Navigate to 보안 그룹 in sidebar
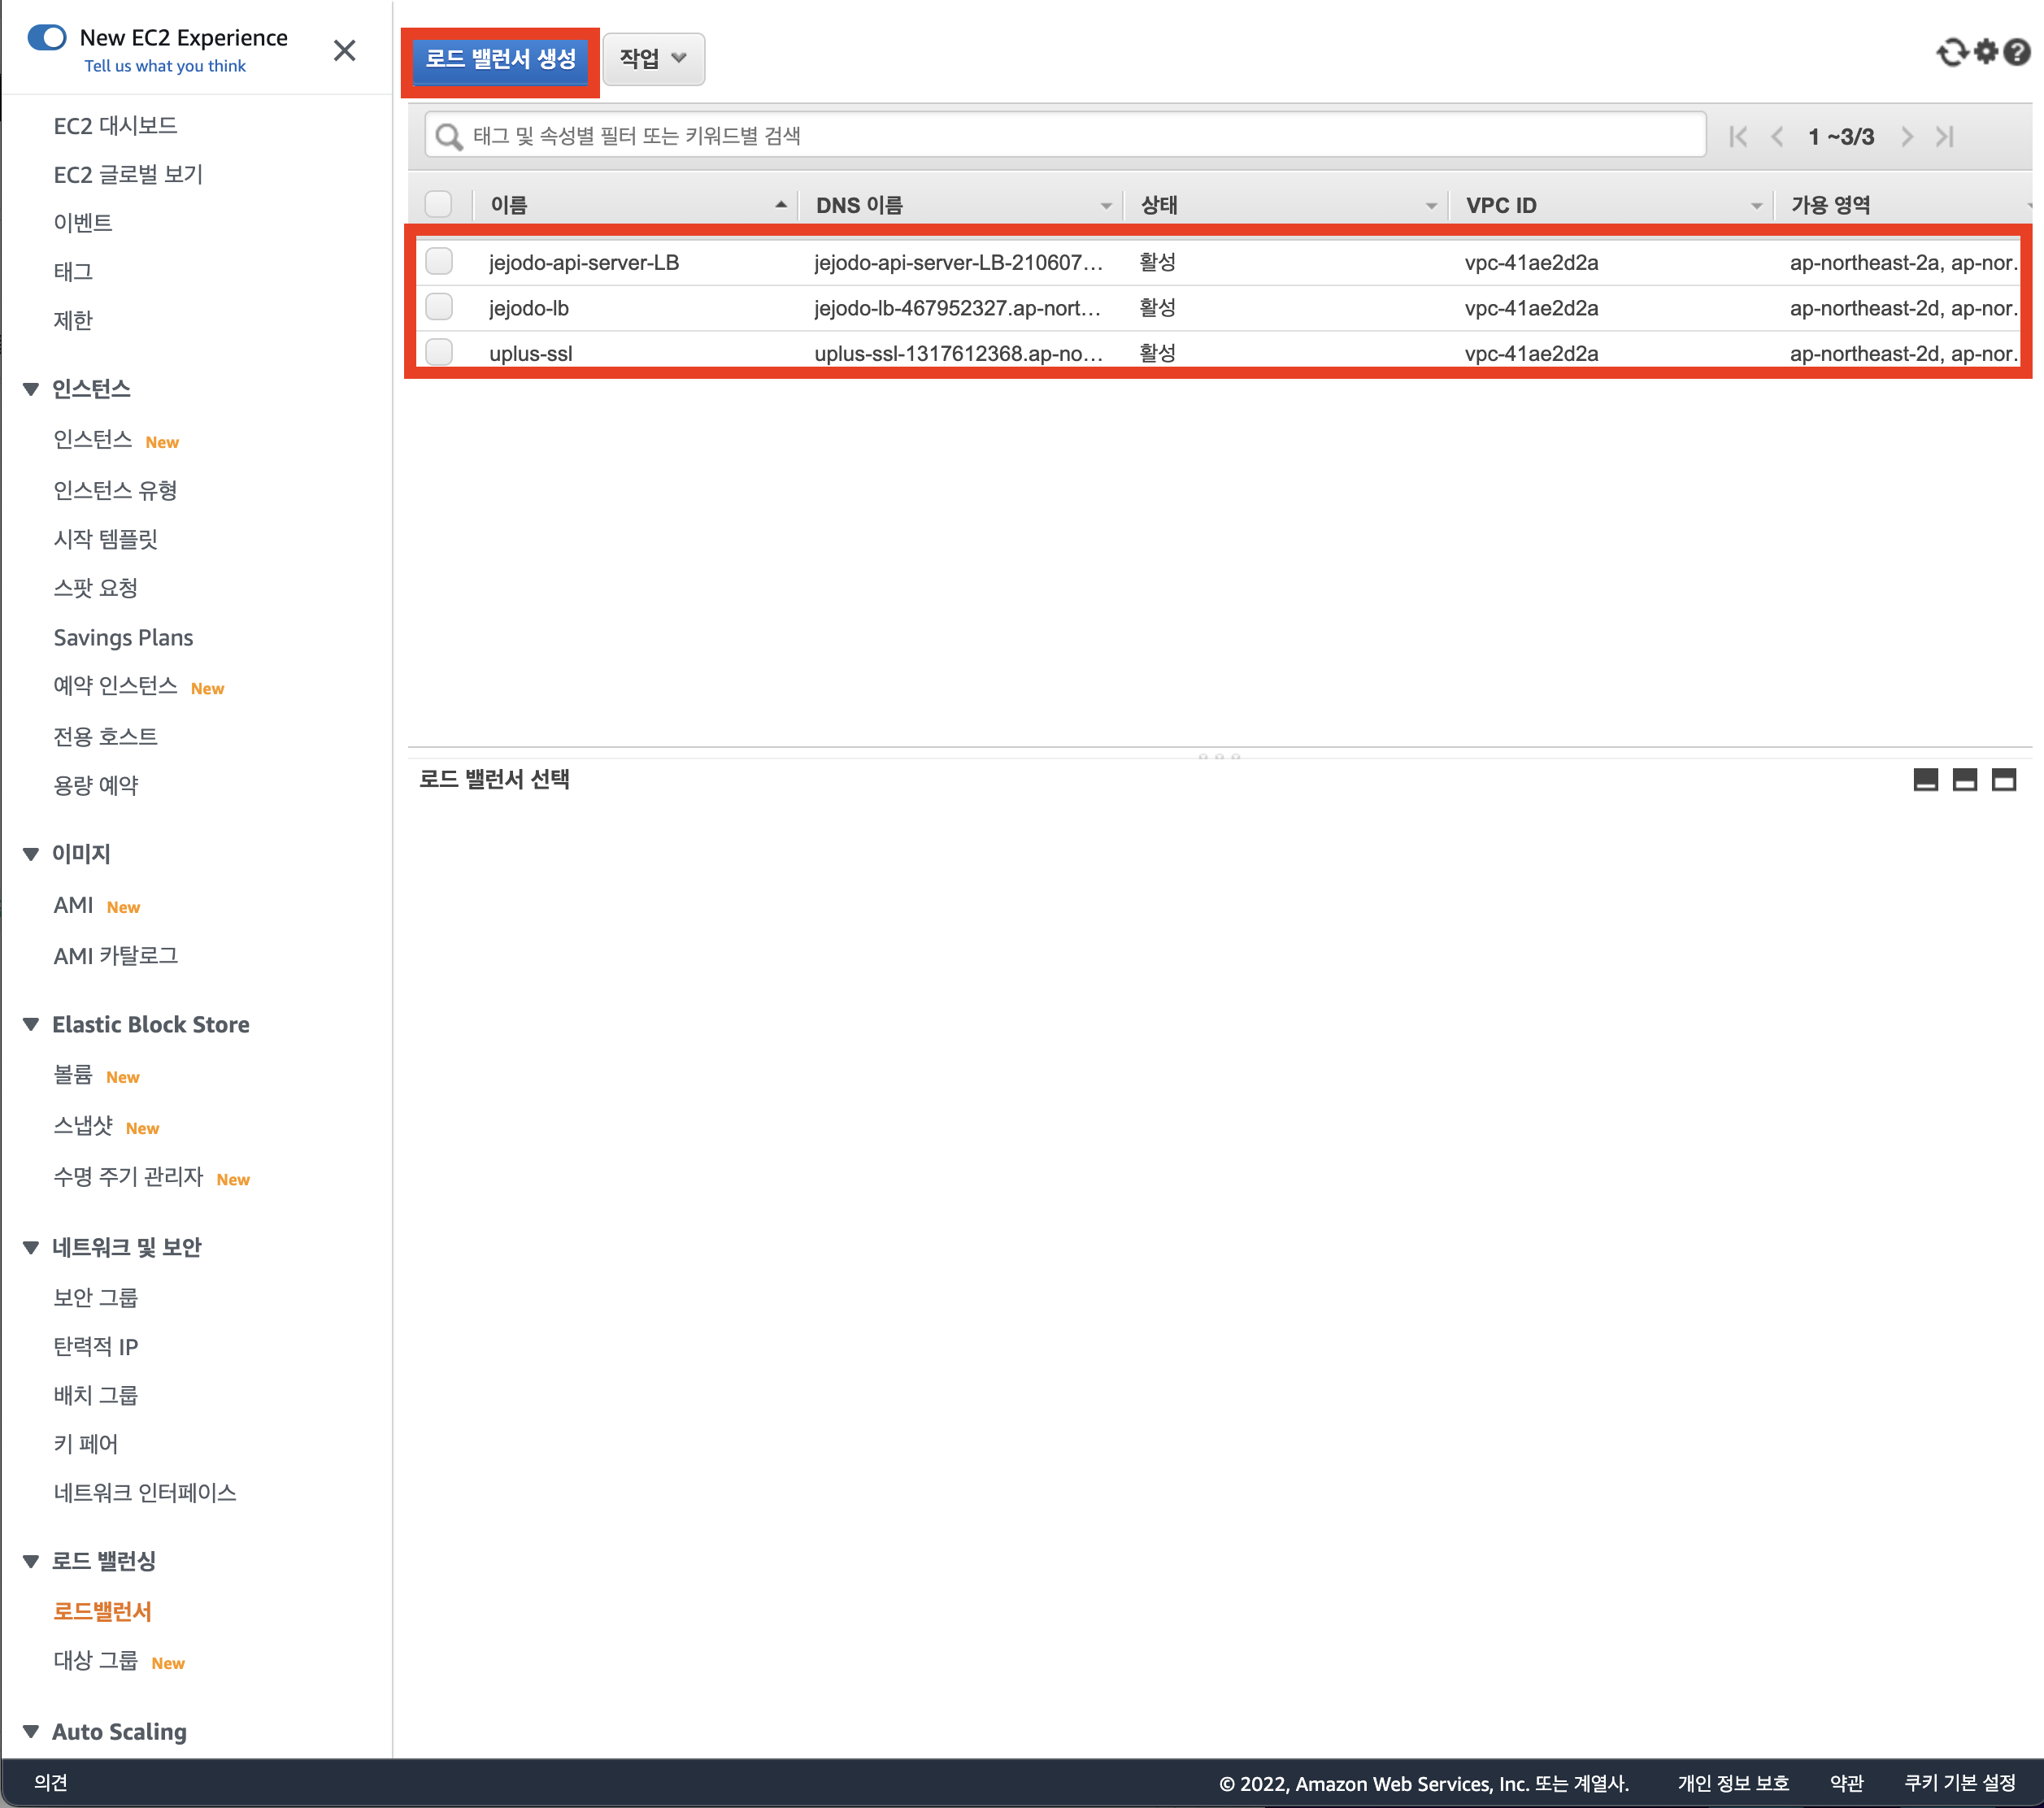This screenshot has width=2044, height=1808. (96, 1297)
